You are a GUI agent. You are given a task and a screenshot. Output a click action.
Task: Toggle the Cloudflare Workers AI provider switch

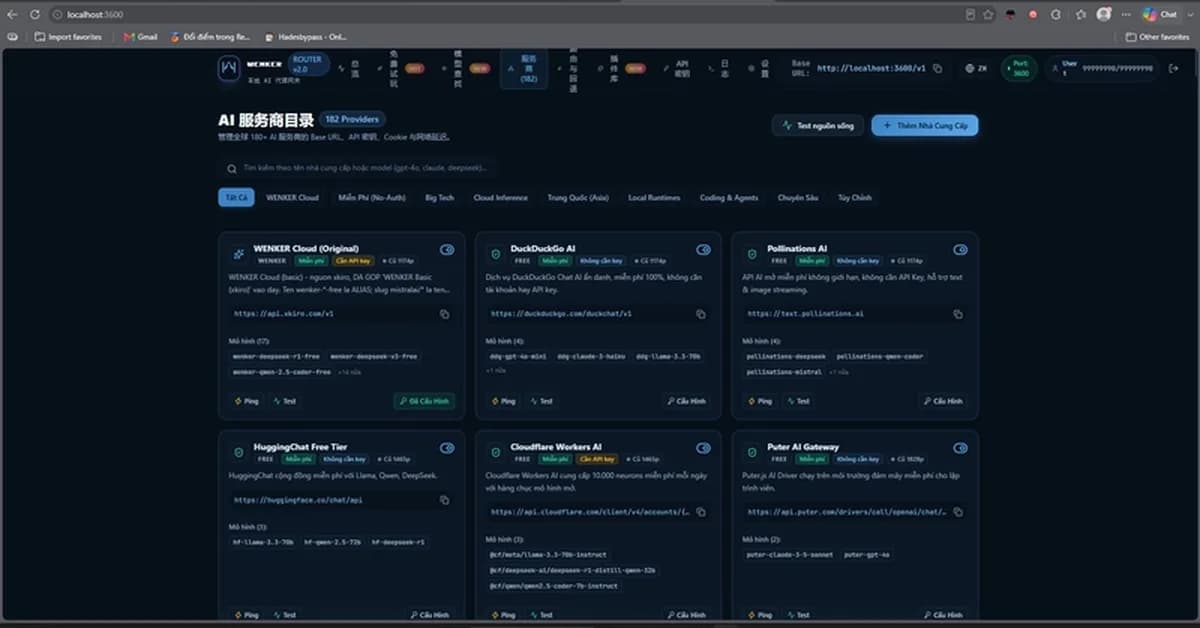click(x=704, y=448)
